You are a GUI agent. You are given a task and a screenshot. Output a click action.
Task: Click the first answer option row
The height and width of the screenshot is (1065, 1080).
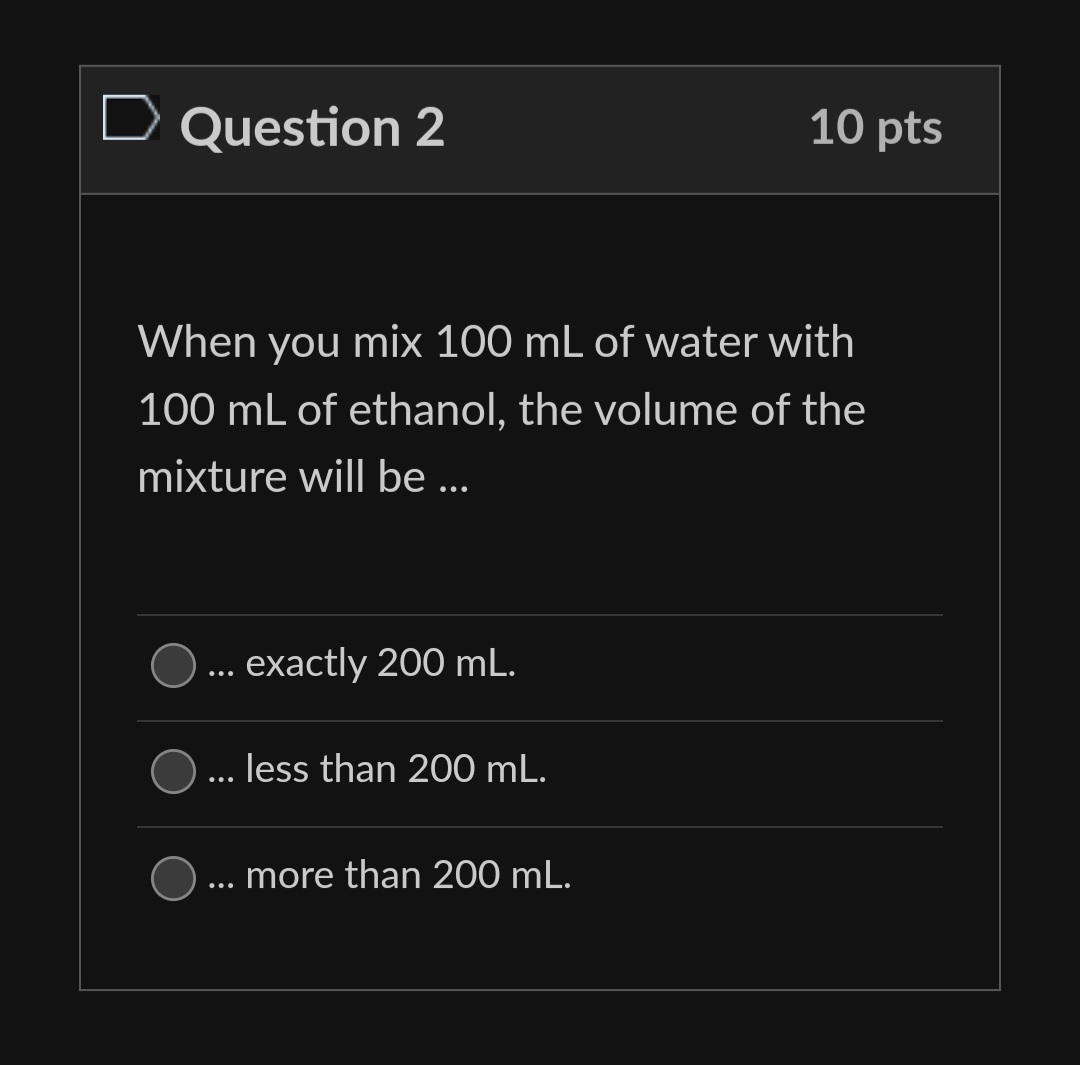pos(540,664)
